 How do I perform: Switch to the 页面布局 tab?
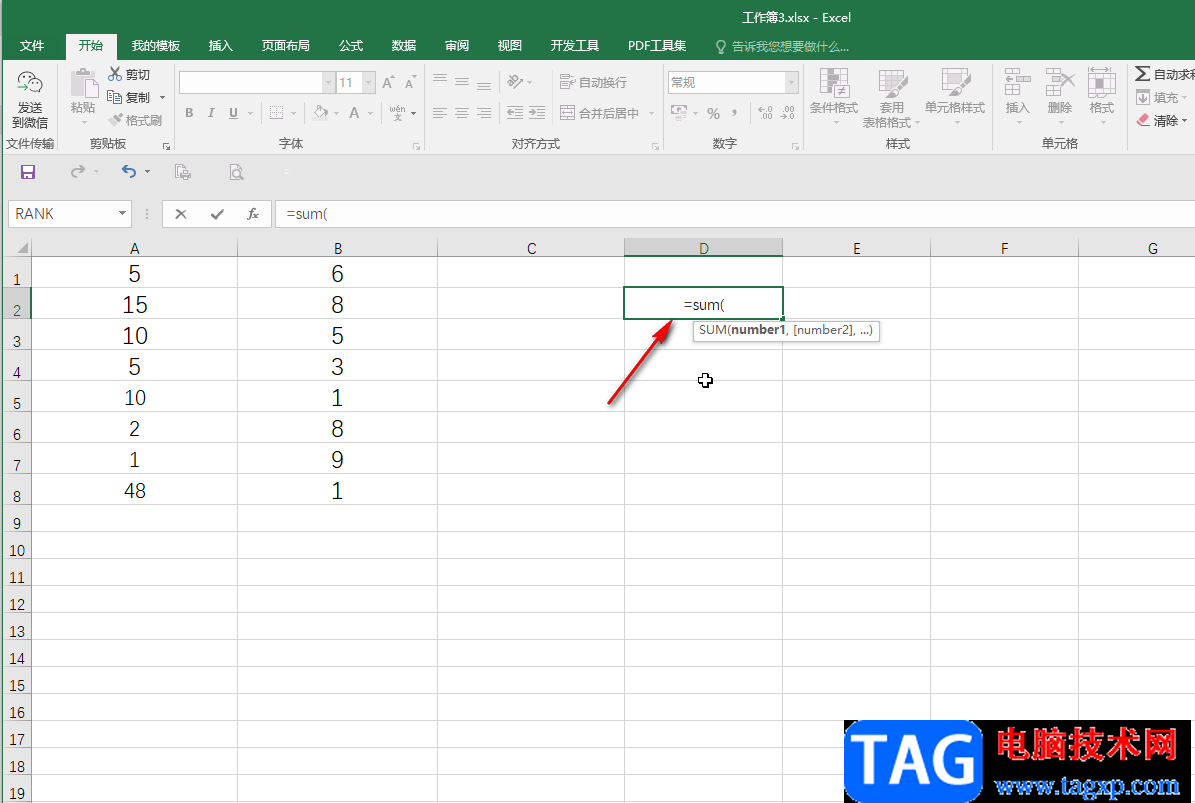point(286,46)
